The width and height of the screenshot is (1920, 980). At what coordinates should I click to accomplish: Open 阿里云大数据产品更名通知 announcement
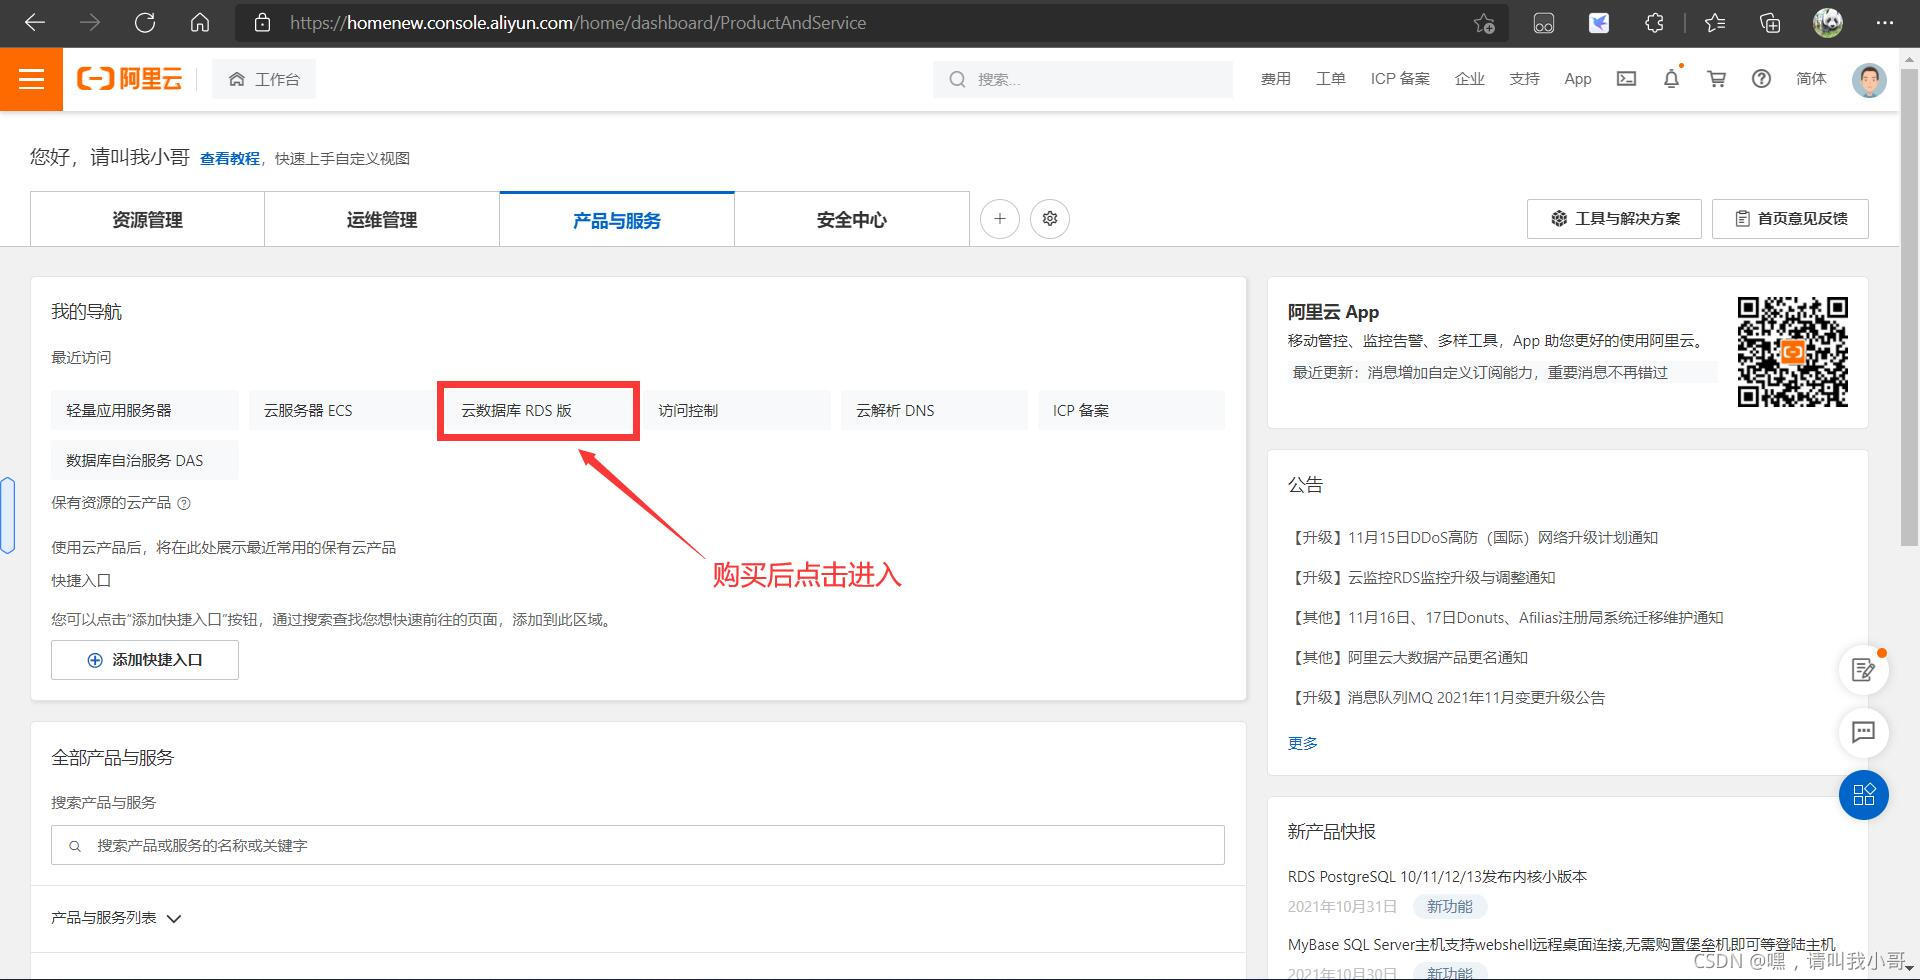tap(1407, 657)
